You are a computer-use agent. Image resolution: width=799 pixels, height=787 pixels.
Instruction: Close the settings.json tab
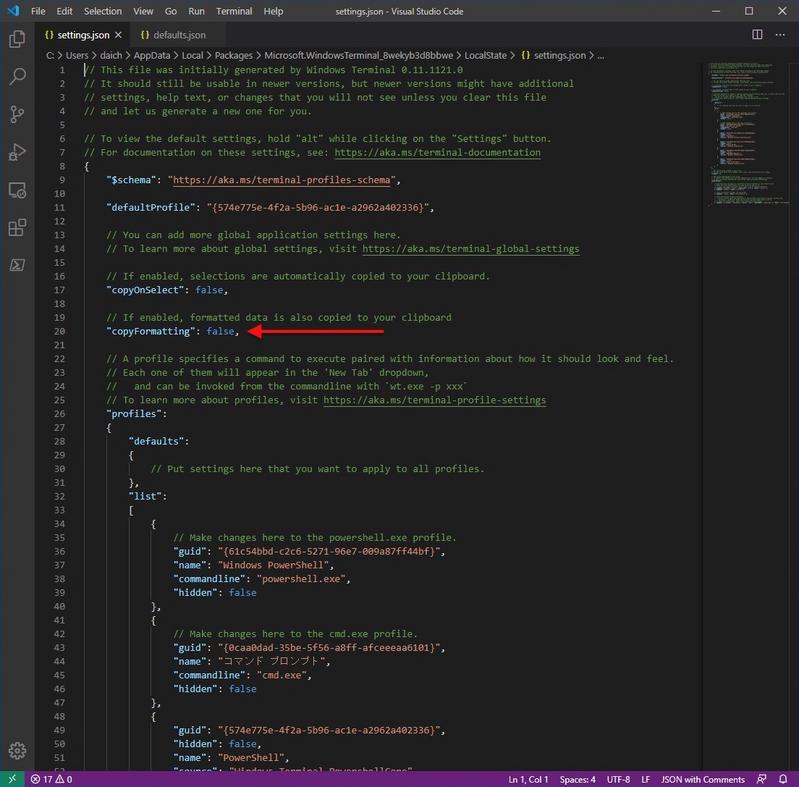[x=118, y=35]
